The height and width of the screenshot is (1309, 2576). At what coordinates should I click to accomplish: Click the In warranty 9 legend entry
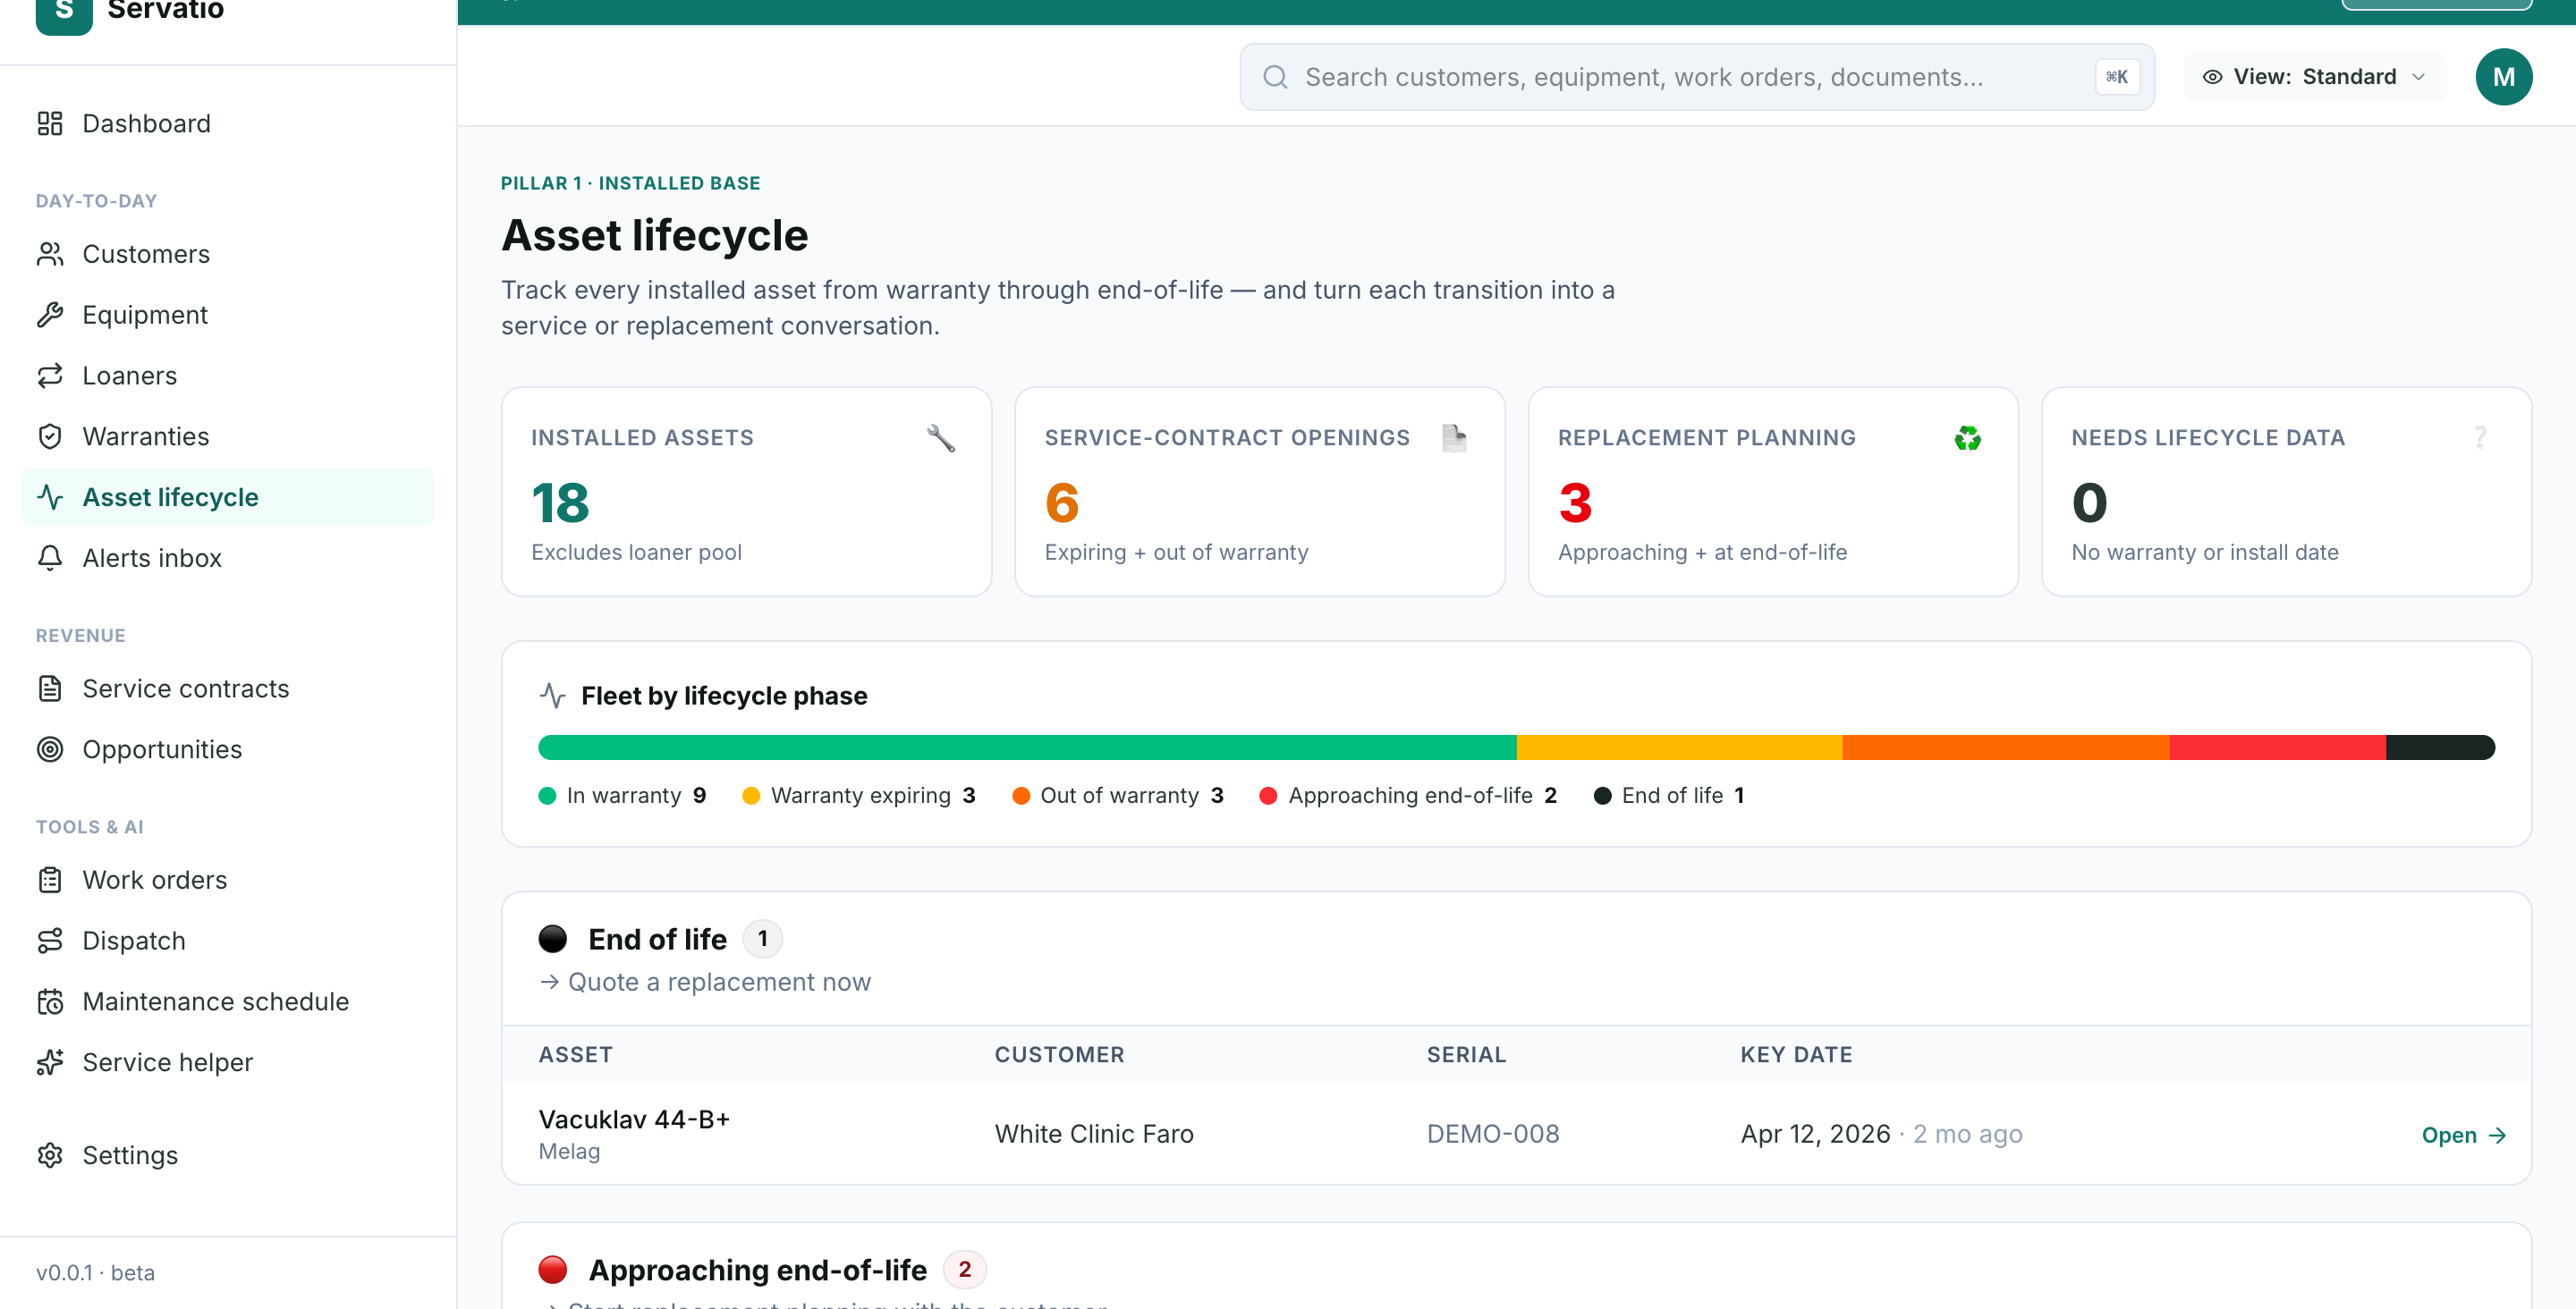tap(623, 796)
